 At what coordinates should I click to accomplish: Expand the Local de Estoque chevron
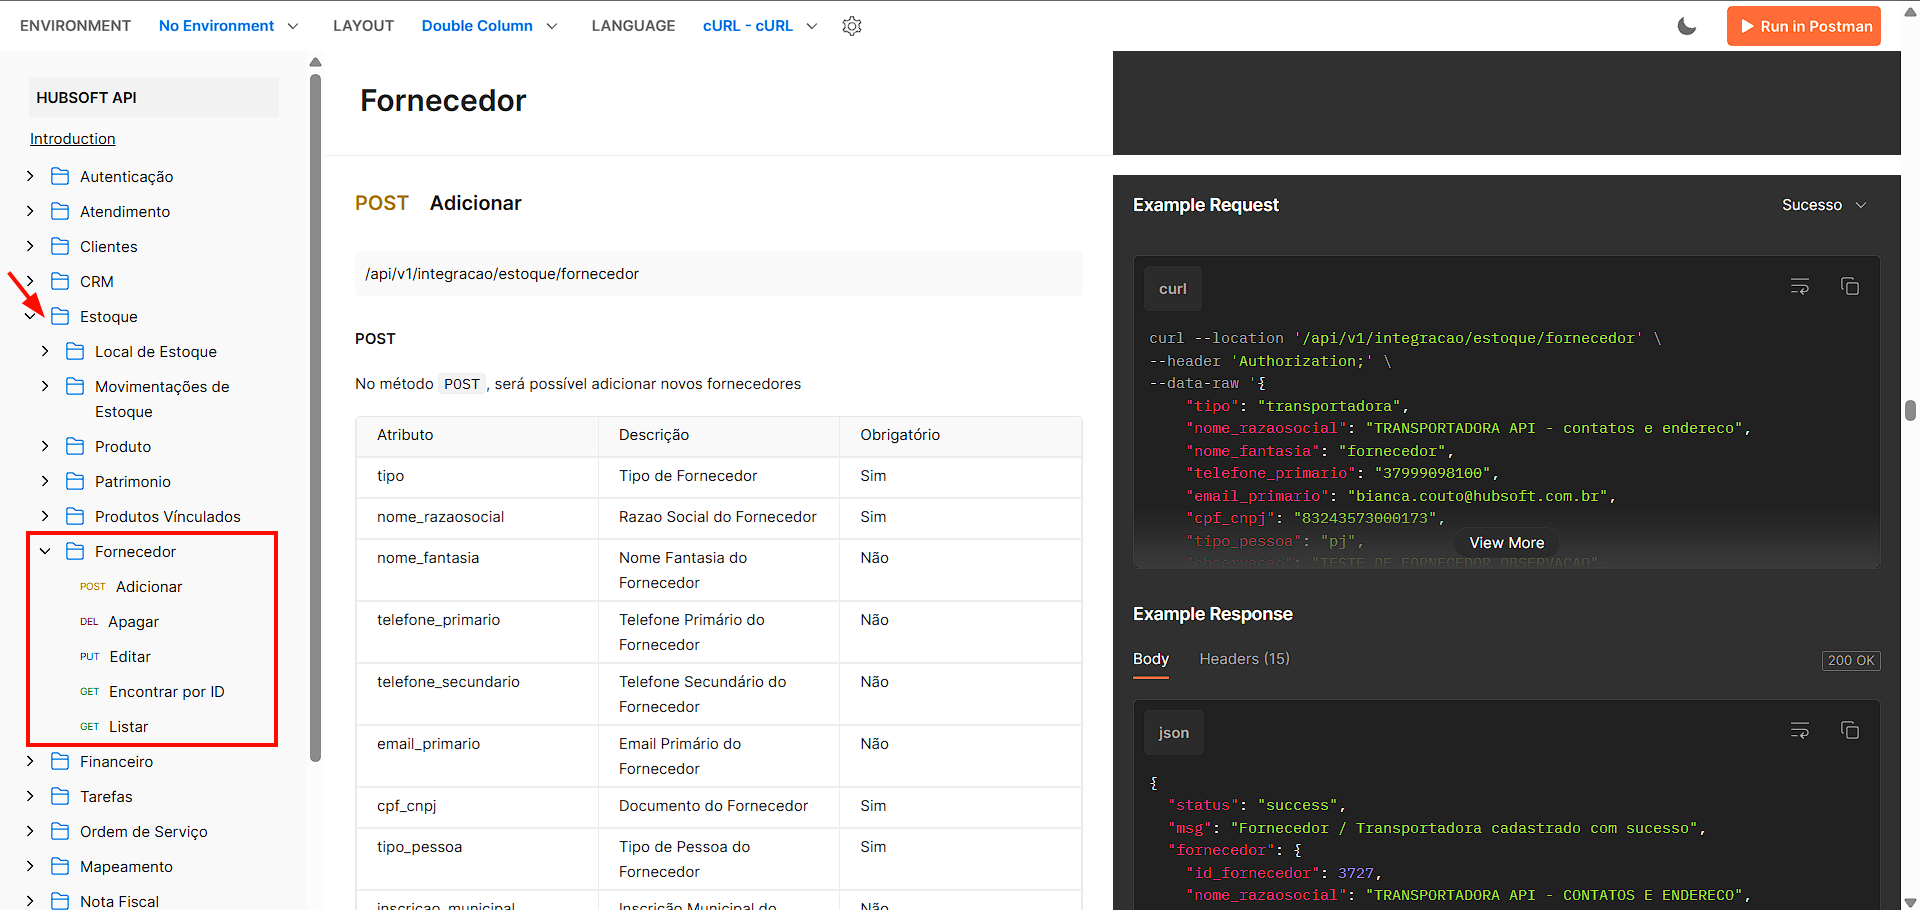click(45, 351)
